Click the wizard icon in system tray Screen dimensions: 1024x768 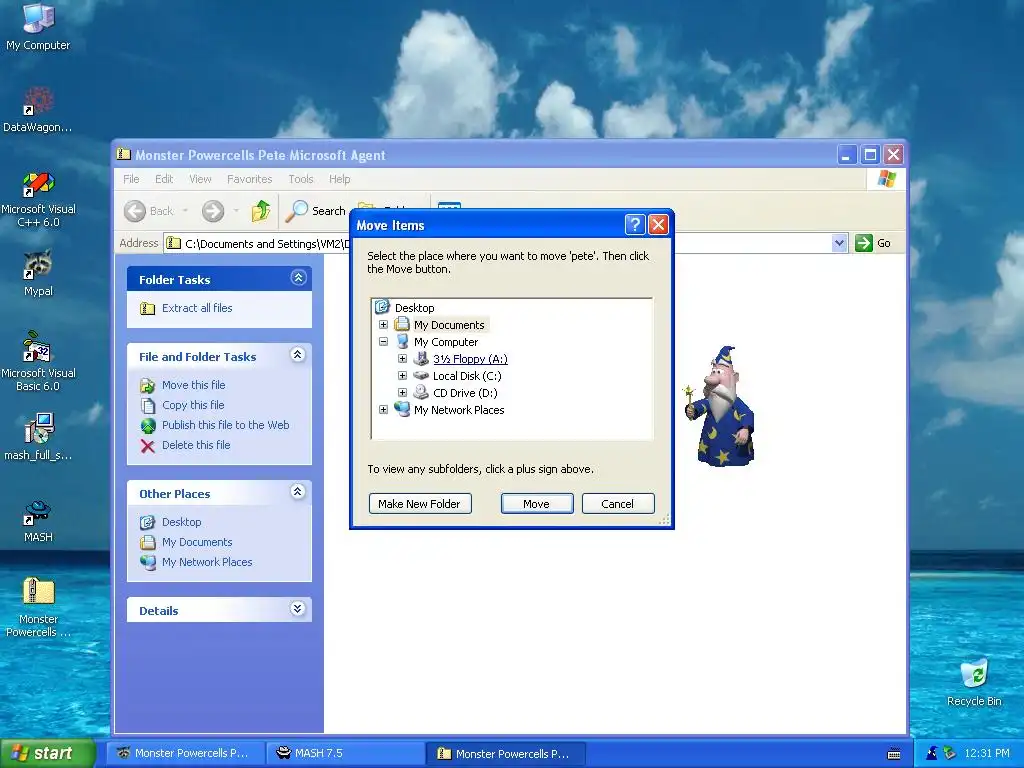(931, 753)
